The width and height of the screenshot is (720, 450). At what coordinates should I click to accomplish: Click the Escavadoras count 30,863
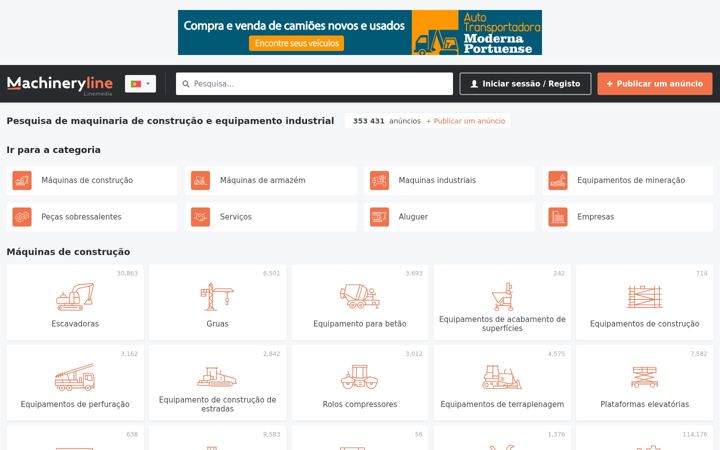pos(127,273)
